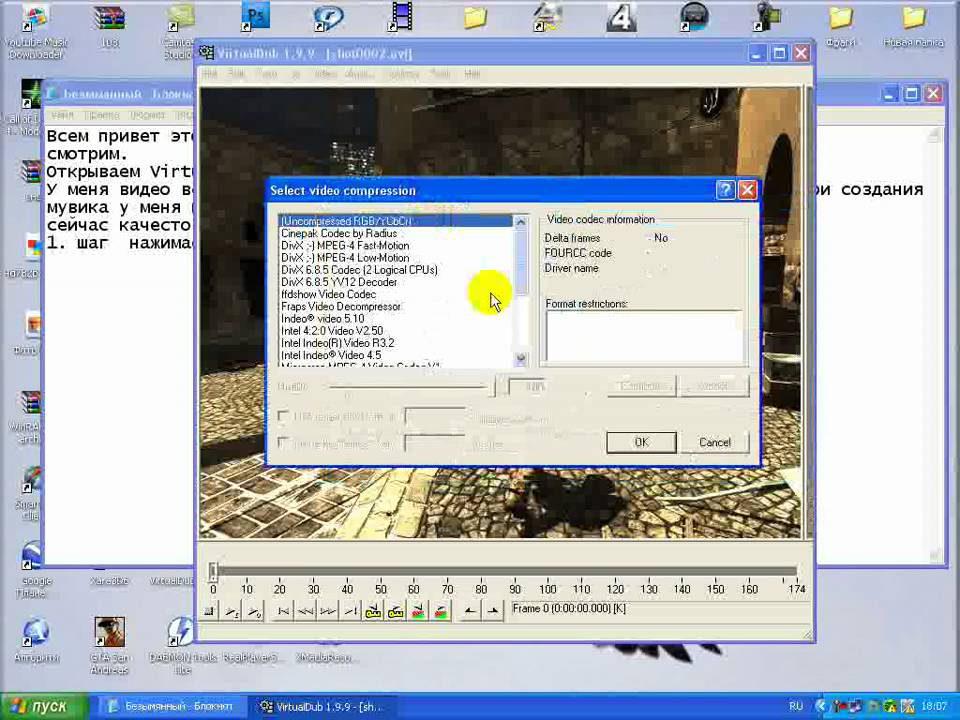960x720 pixels.
Task: Step forward one frame in VirtualDub toolbar
Action: 328,610
